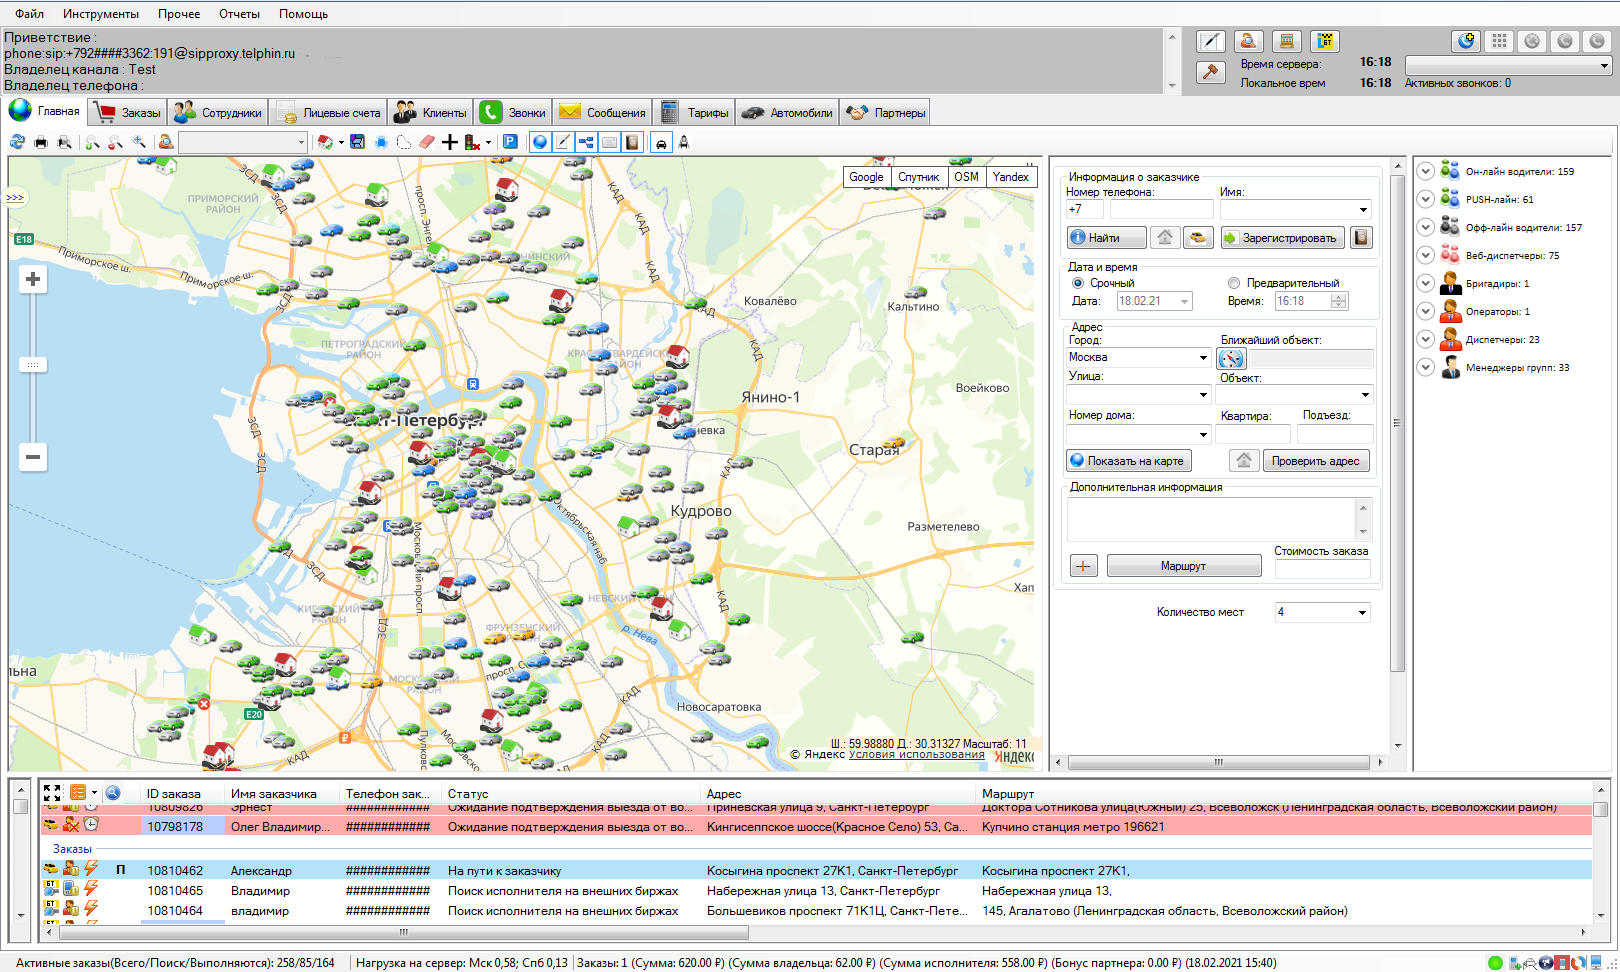This screenshot has width=1620, height=972.
Task: Open the Файл menu
Action: click(x=29, y=14)
